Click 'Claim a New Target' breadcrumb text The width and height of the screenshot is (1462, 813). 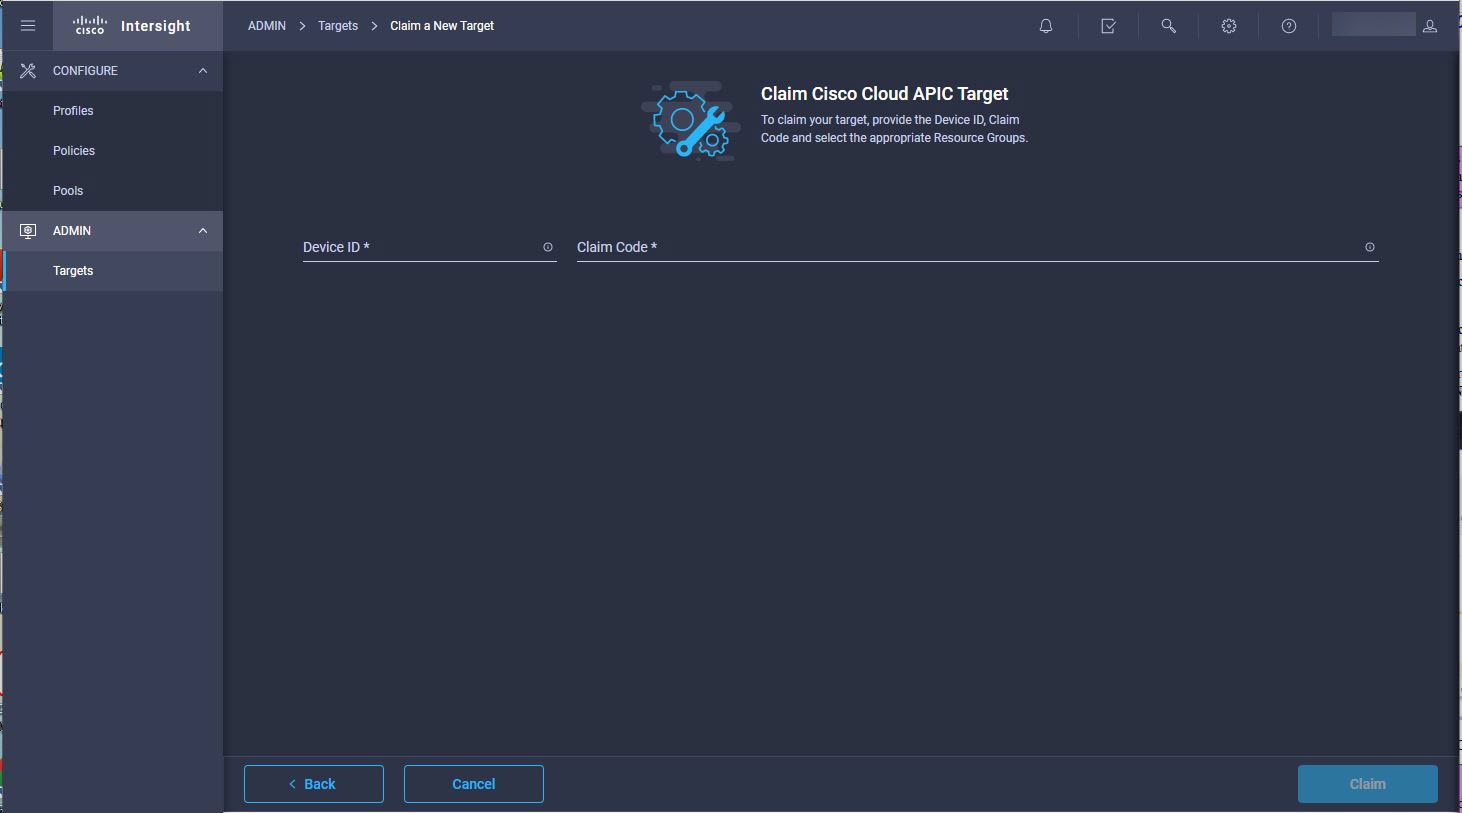(x=442, y=26)
